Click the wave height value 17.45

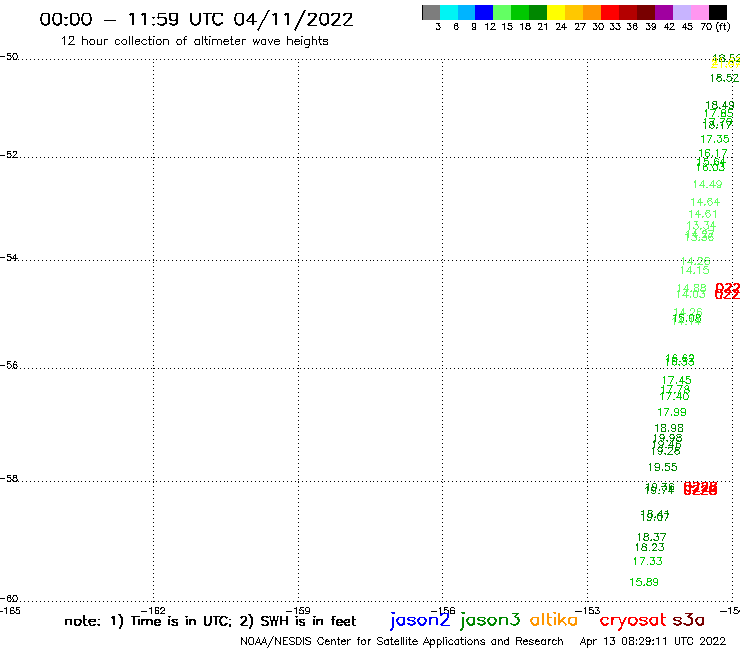(676, 380)
